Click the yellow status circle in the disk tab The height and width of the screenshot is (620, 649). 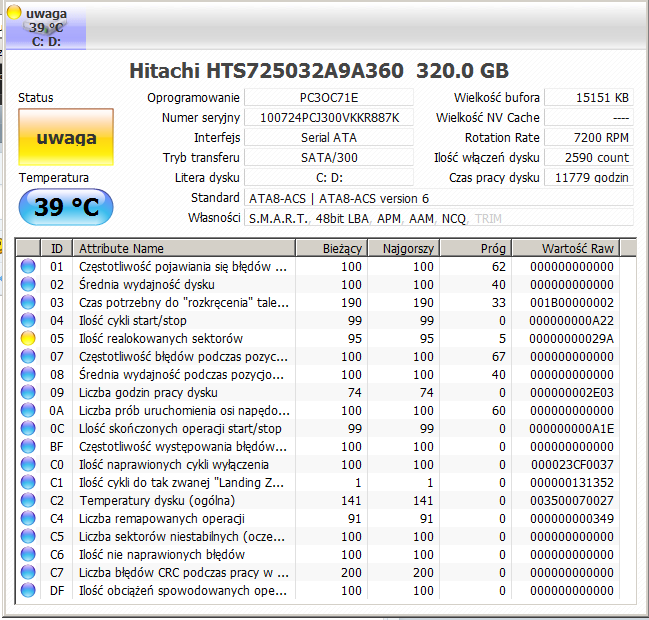pos(14,12)
